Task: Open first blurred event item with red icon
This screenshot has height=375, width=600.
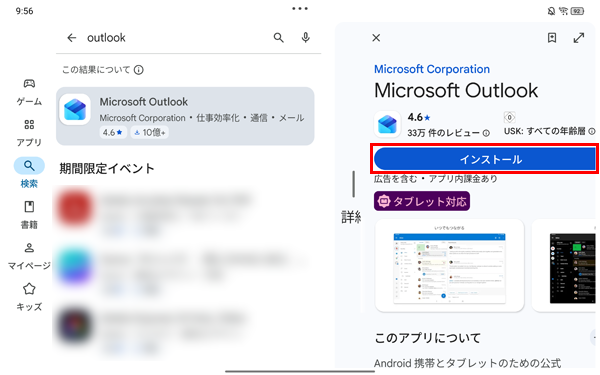Action: pyautogui.click(x=184, y=212)
